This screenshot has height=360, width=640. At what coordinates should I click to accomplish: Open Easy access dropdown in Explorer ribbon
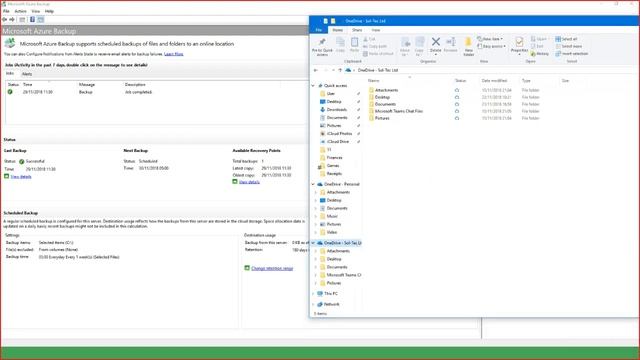491,47
